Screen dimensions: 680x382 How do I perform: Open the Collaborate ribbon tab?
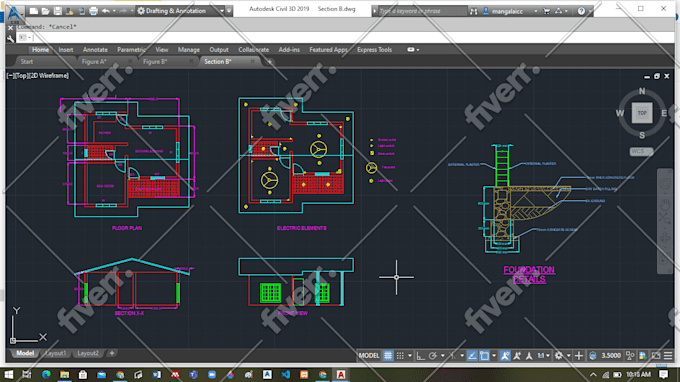(254, 50)
